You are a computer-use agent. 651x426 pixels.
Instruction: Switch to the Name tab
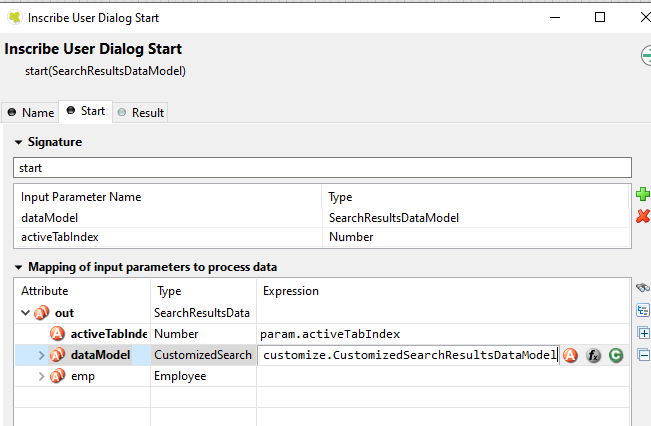tap(31, 112)
